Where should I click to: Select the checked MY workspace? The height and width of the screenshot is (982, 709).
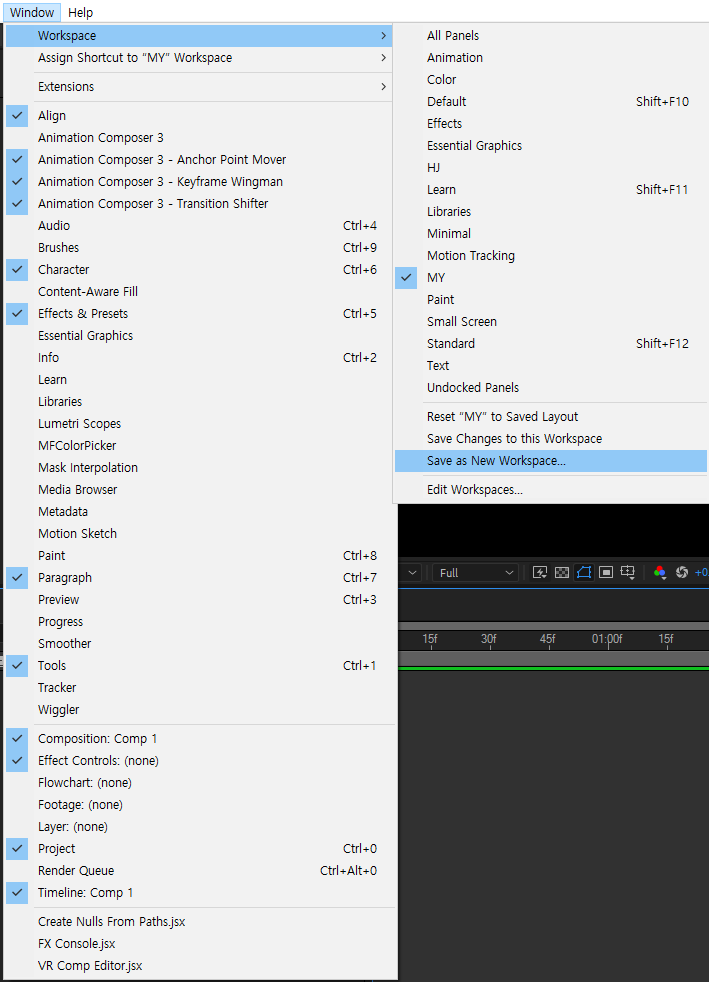pos(551,277)
